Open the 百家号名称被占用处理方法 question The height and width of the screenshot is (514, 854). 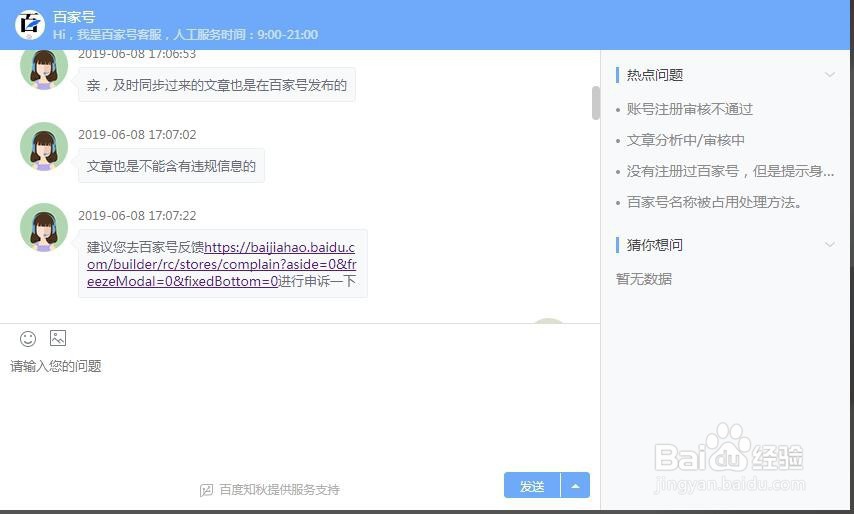(x=715, y=203)
